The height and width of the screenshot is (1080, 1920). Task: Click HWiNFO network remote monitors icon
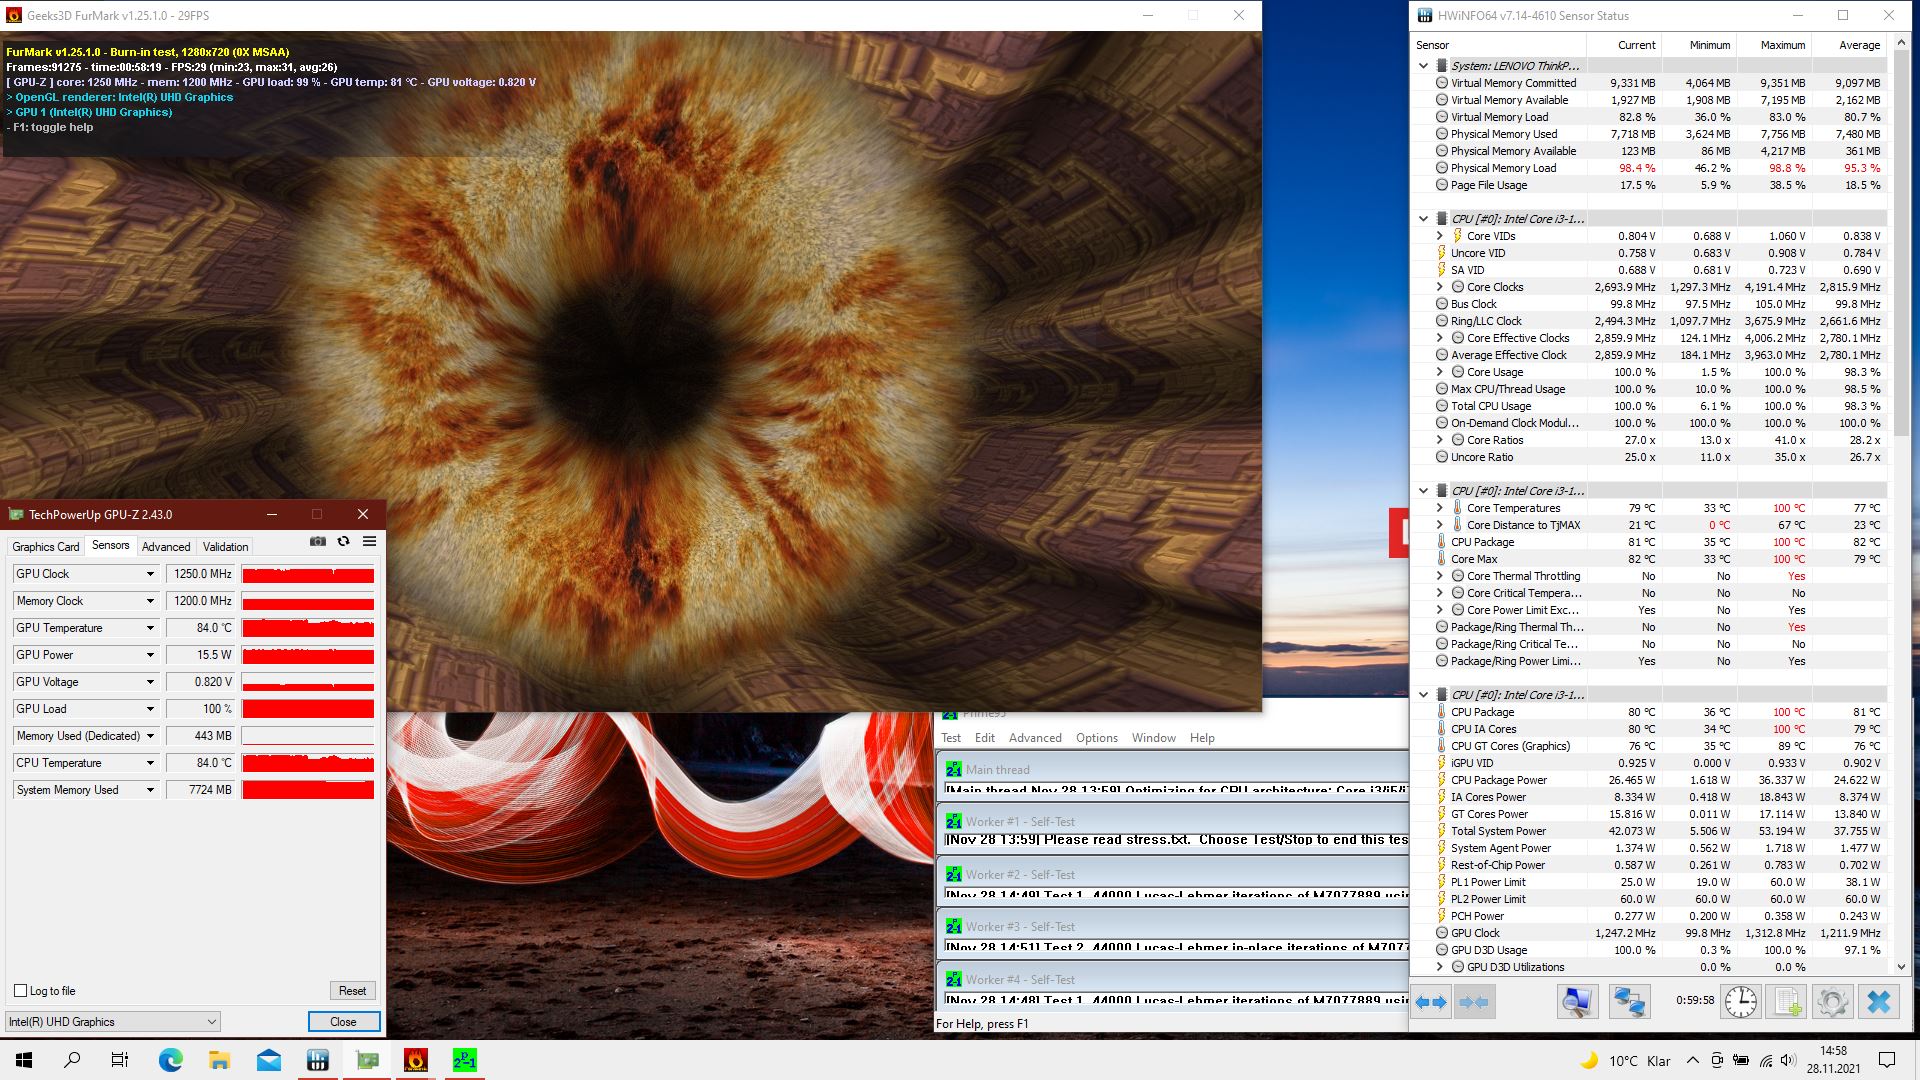click(x=1629, y=1002)
